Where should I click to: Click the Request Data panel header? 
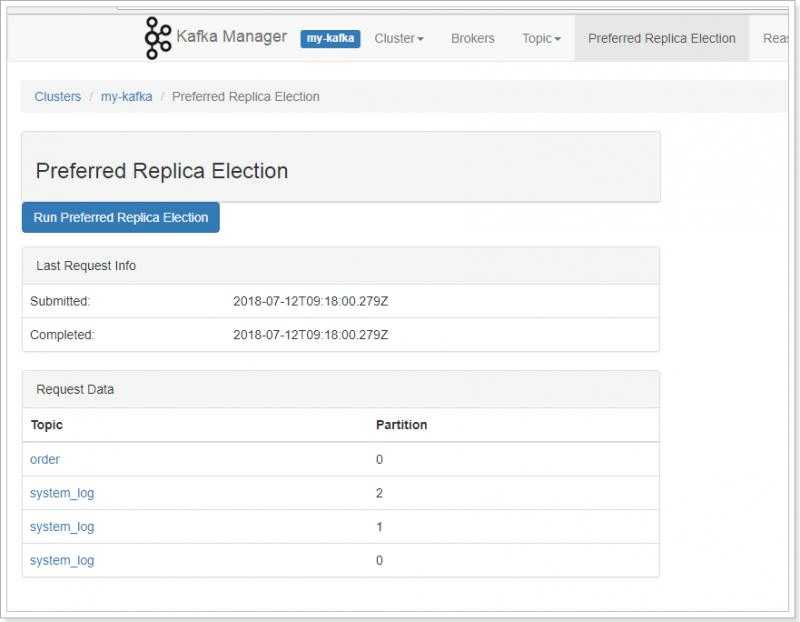[x=75, y=390]
